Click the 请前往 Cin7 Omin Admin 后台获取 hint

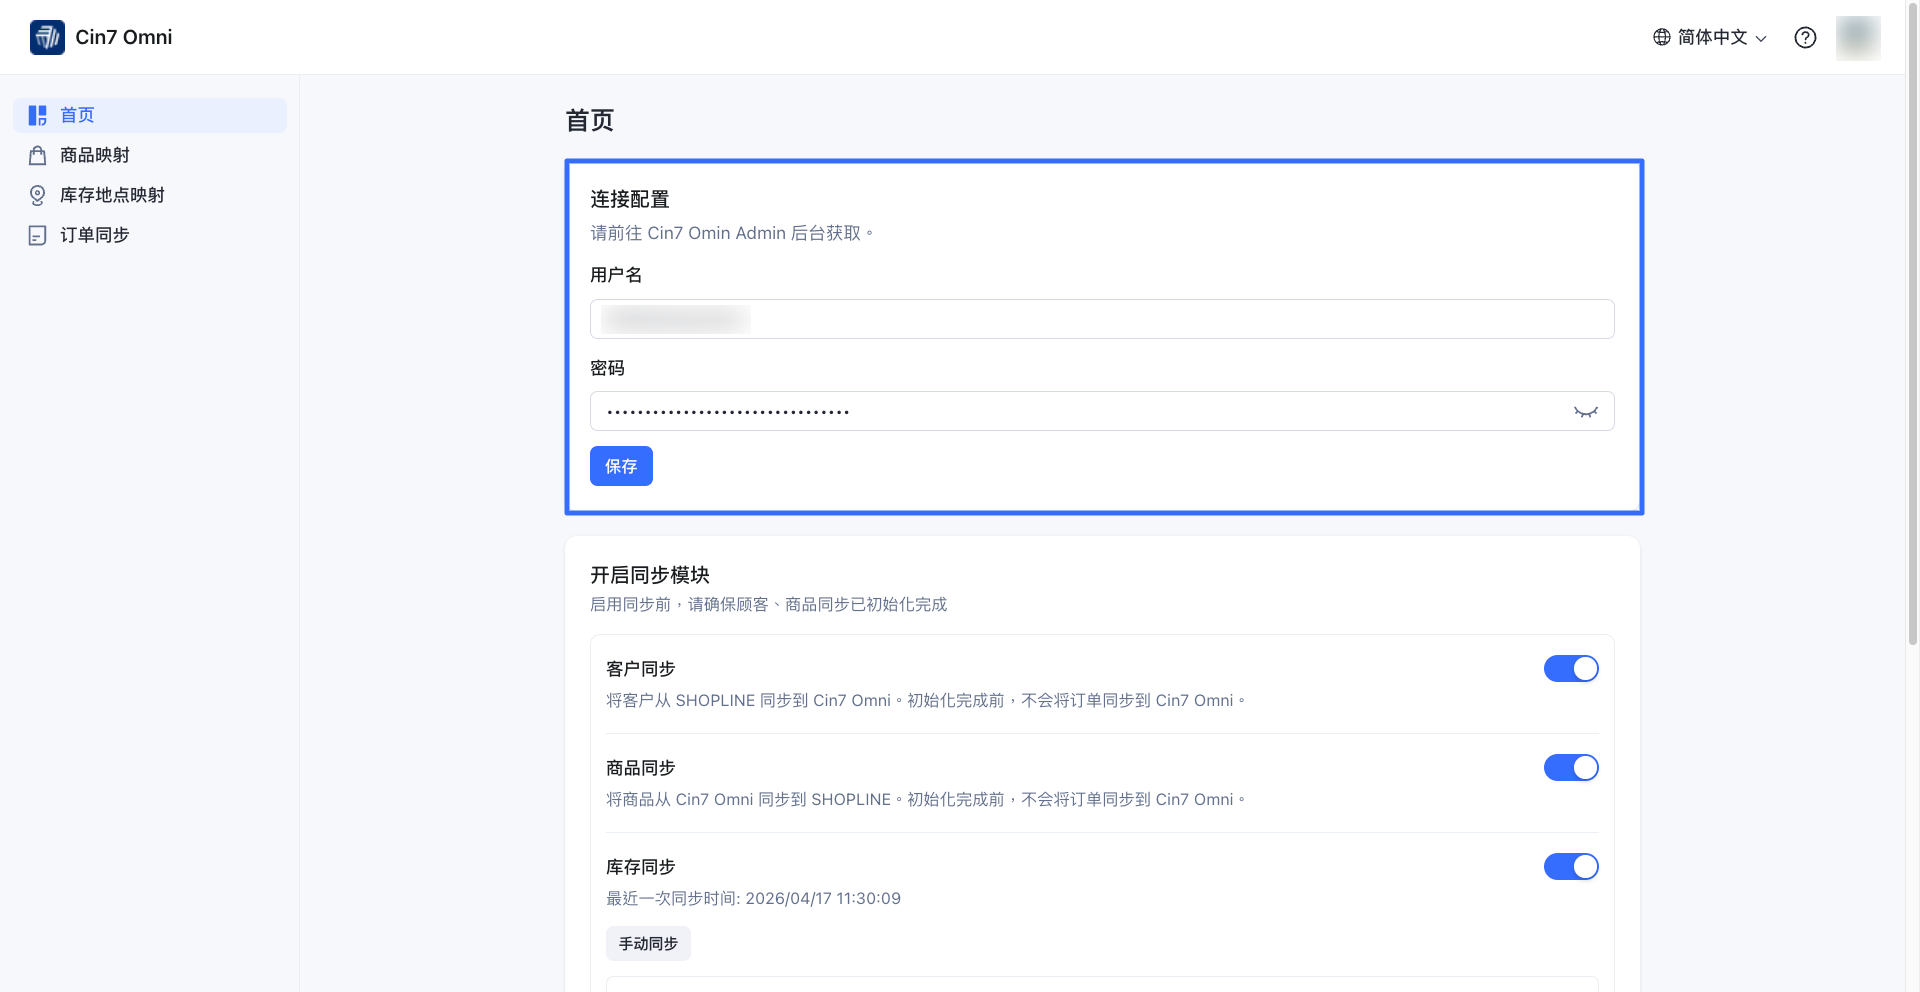pos(731,233)
